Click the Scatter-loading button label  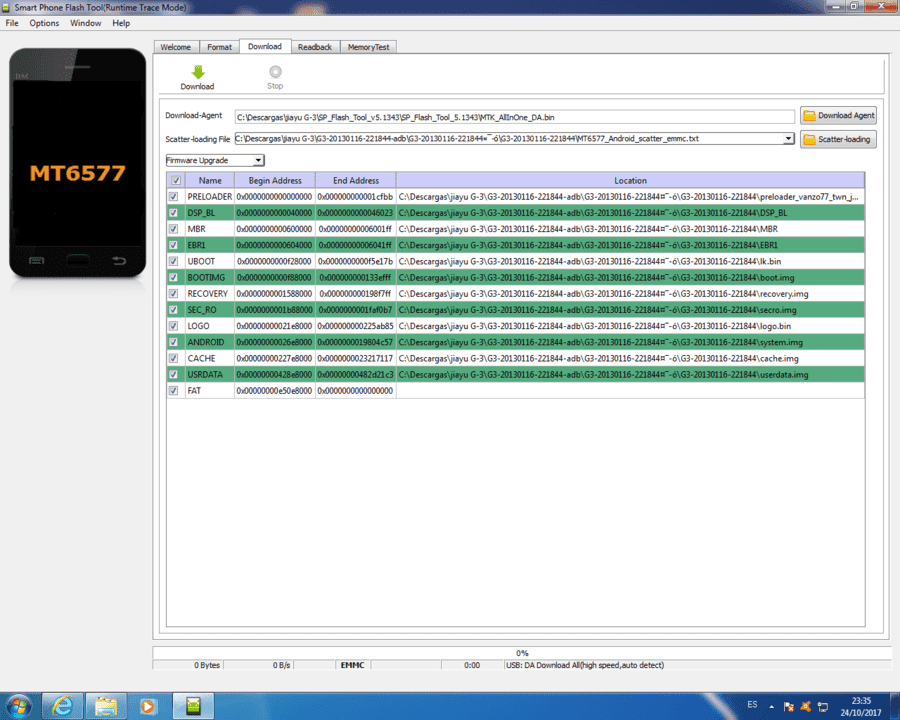[x=844, y=140]
